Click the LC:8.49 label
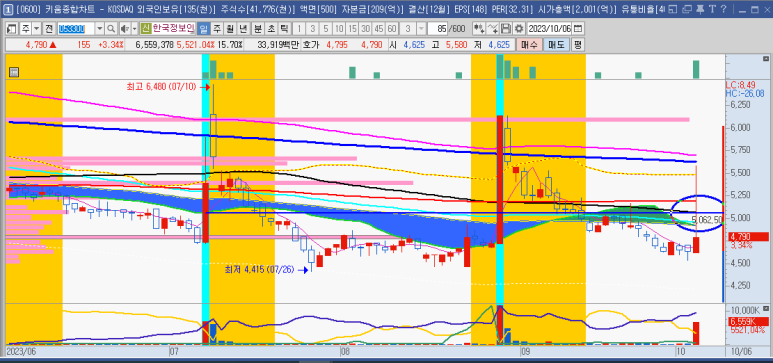 [x=741, y=86]
